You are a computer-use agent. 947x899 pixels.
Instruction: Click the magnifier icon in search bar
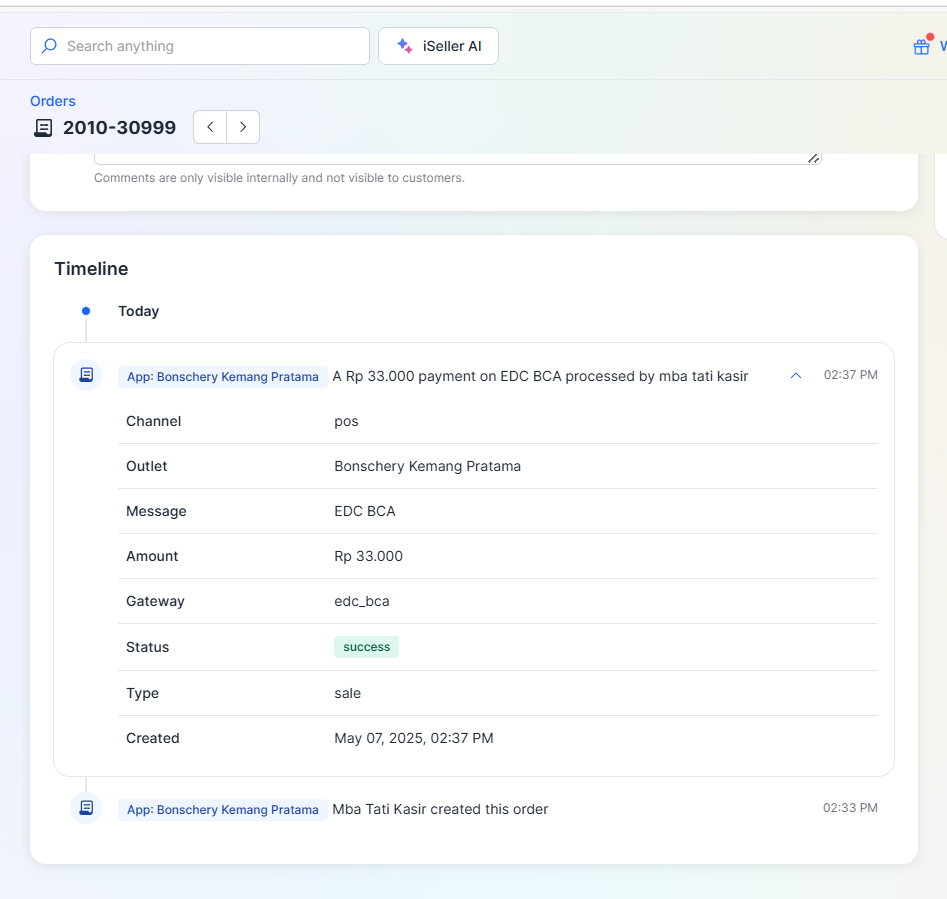point(49,46)
